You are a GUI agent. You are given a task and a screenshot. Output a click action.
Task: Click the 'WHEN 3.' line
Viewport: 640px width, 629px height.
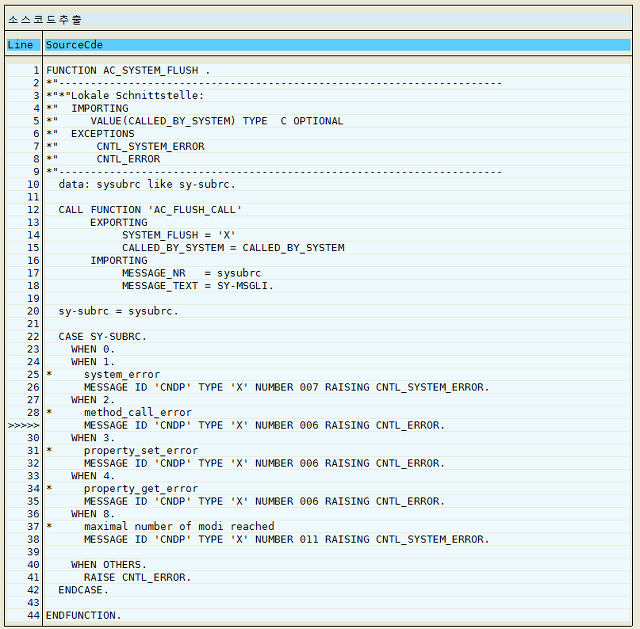click(93, 438)
